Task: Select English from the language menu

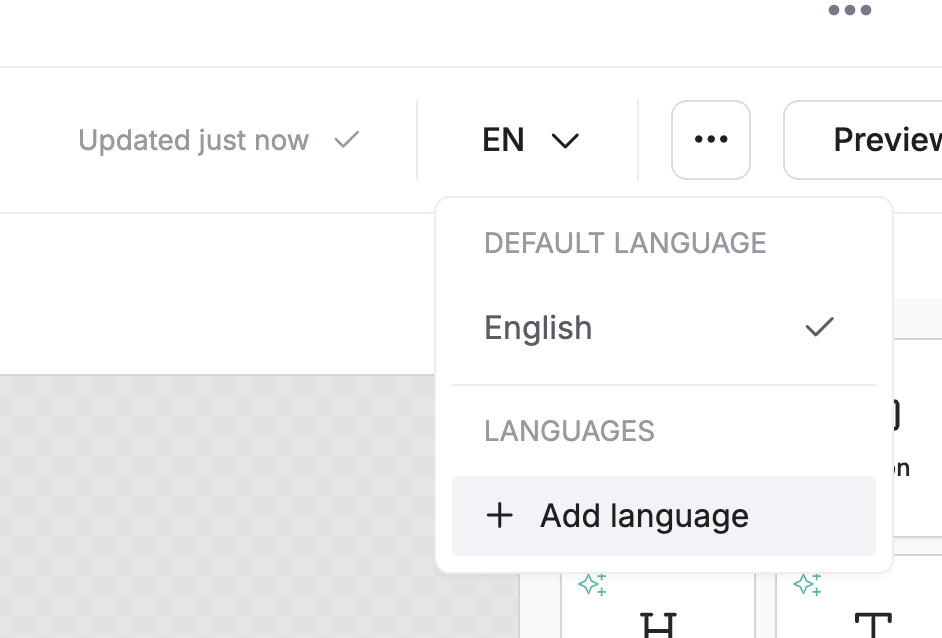Action: click(538, 328)
